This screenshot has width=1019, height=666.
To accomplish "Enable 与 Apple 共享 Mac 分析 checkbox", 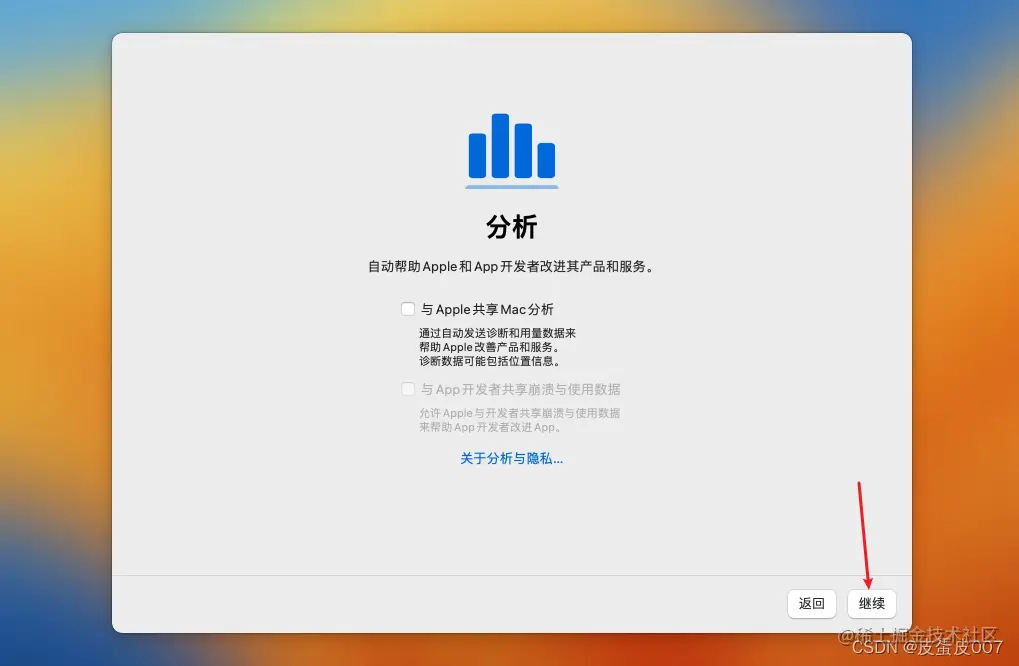I will tap(408, 309).
